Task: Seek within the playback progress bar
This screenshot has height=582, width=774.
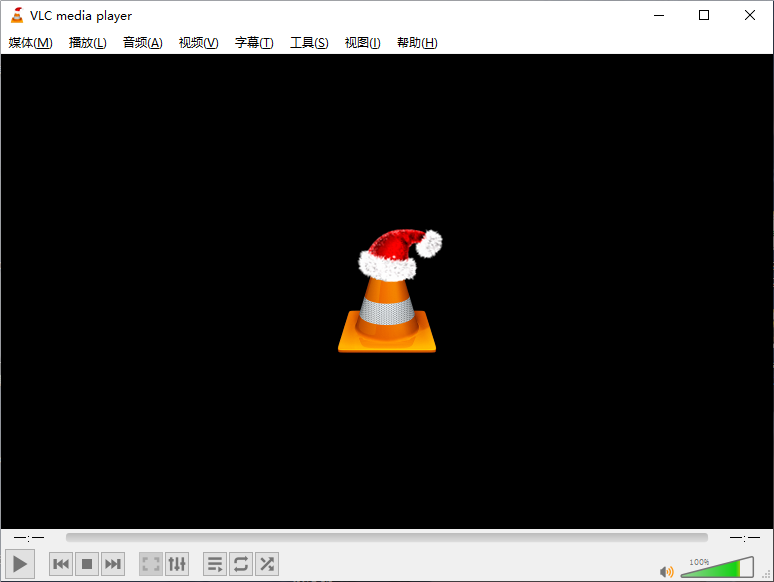Action: coord(387,537)
